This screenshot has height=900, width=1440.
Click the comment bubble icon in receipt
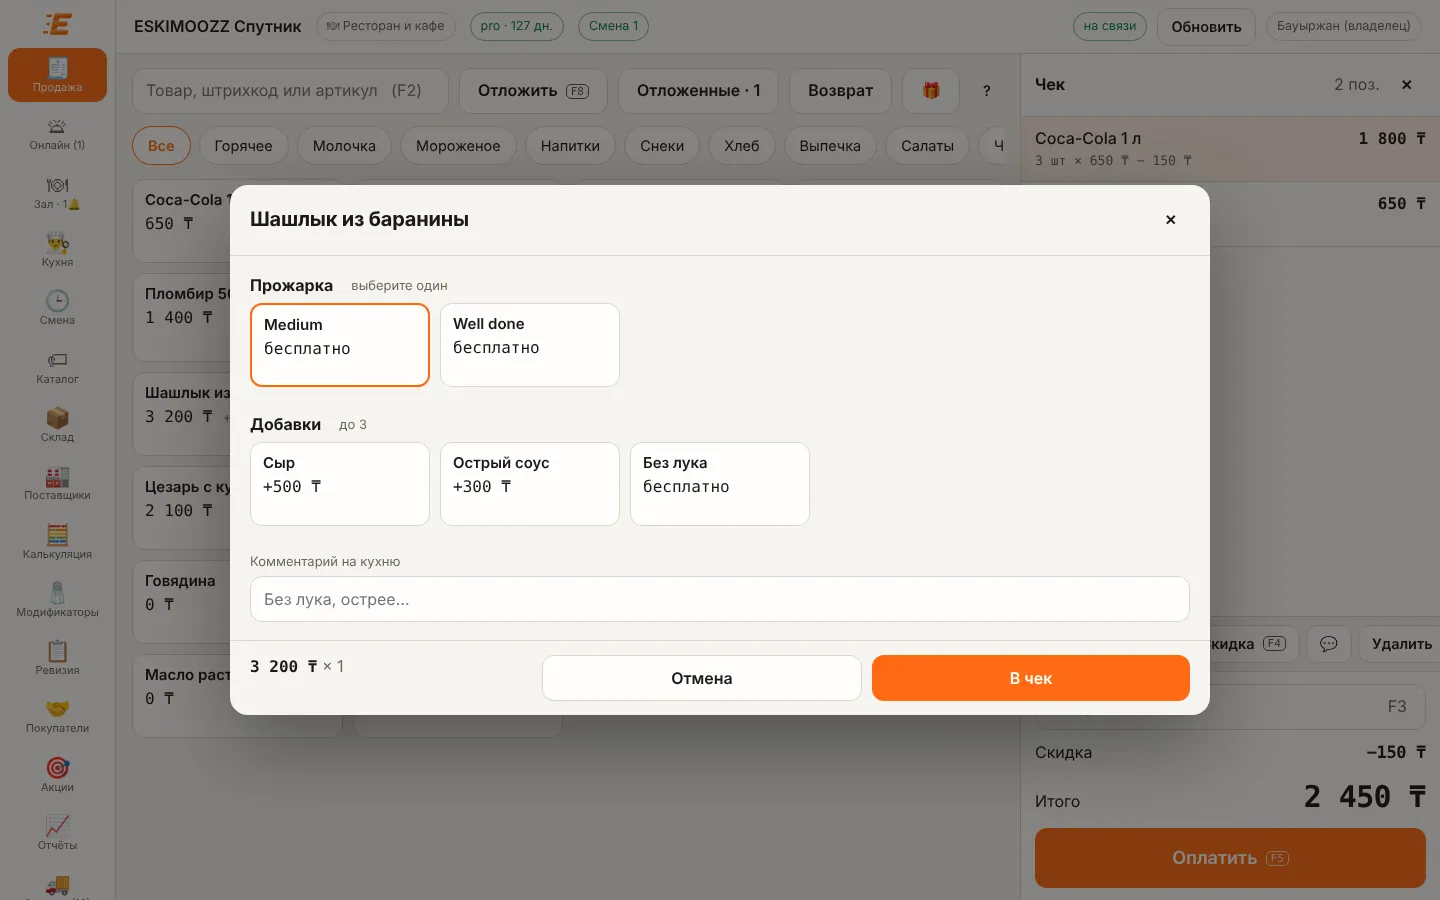tap(1328, 644)
